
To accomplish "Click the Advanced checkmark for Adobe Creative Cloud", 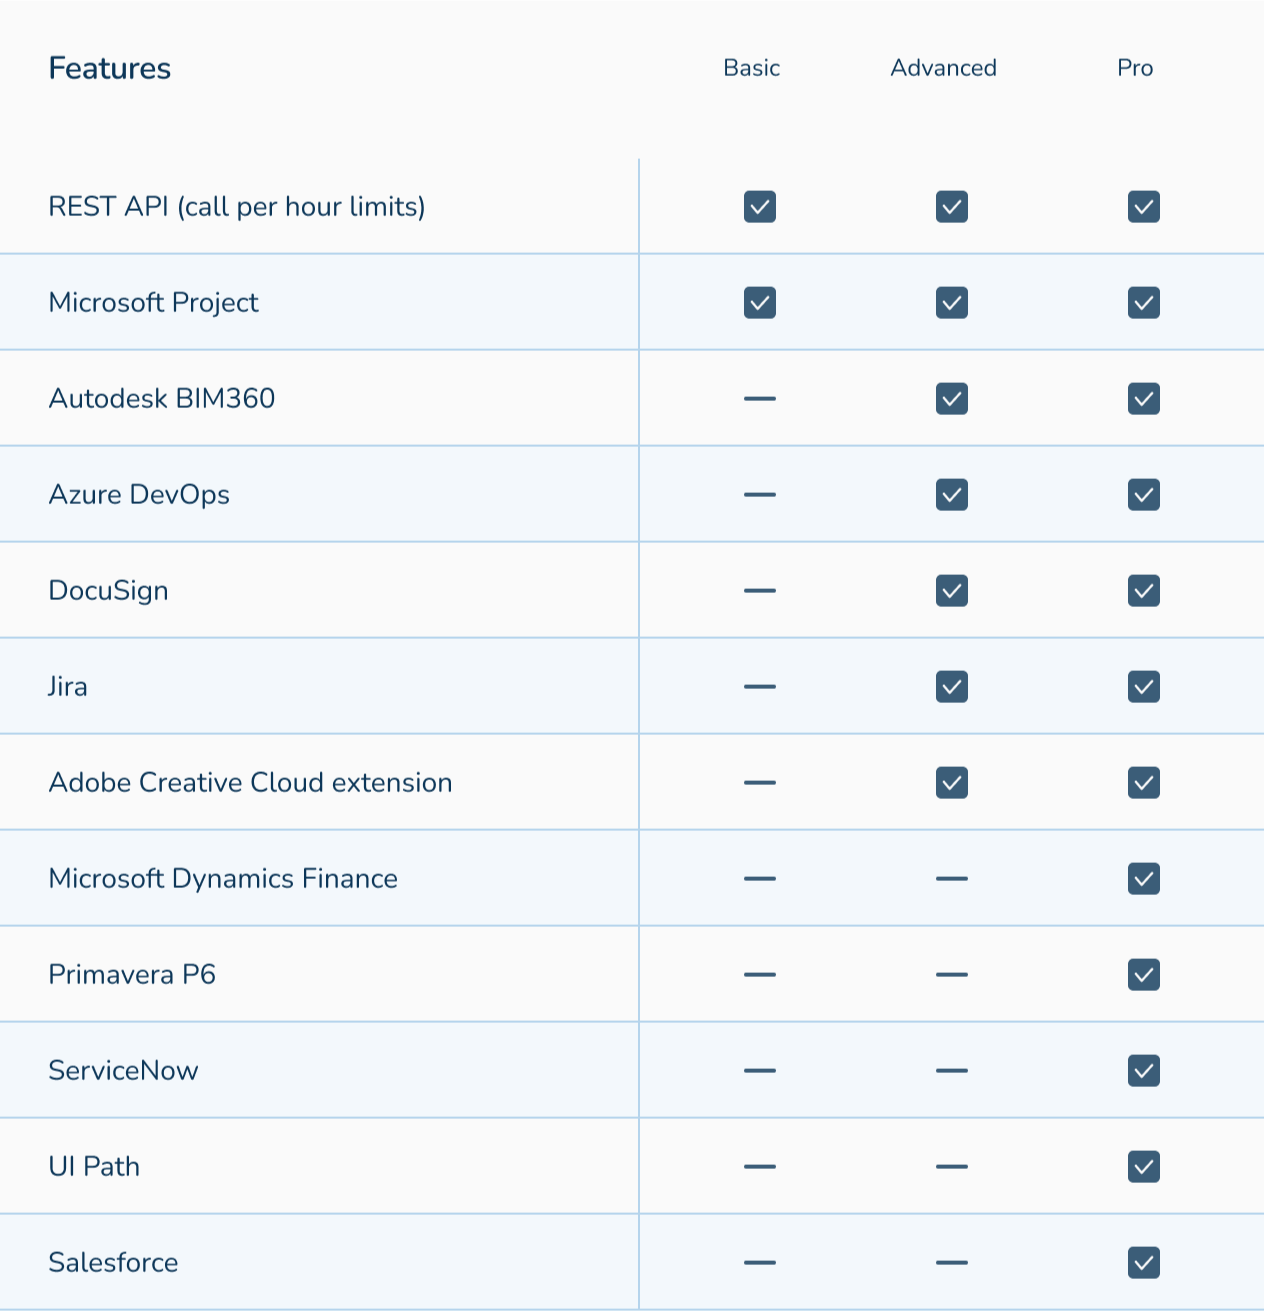I will pos(951,783).
